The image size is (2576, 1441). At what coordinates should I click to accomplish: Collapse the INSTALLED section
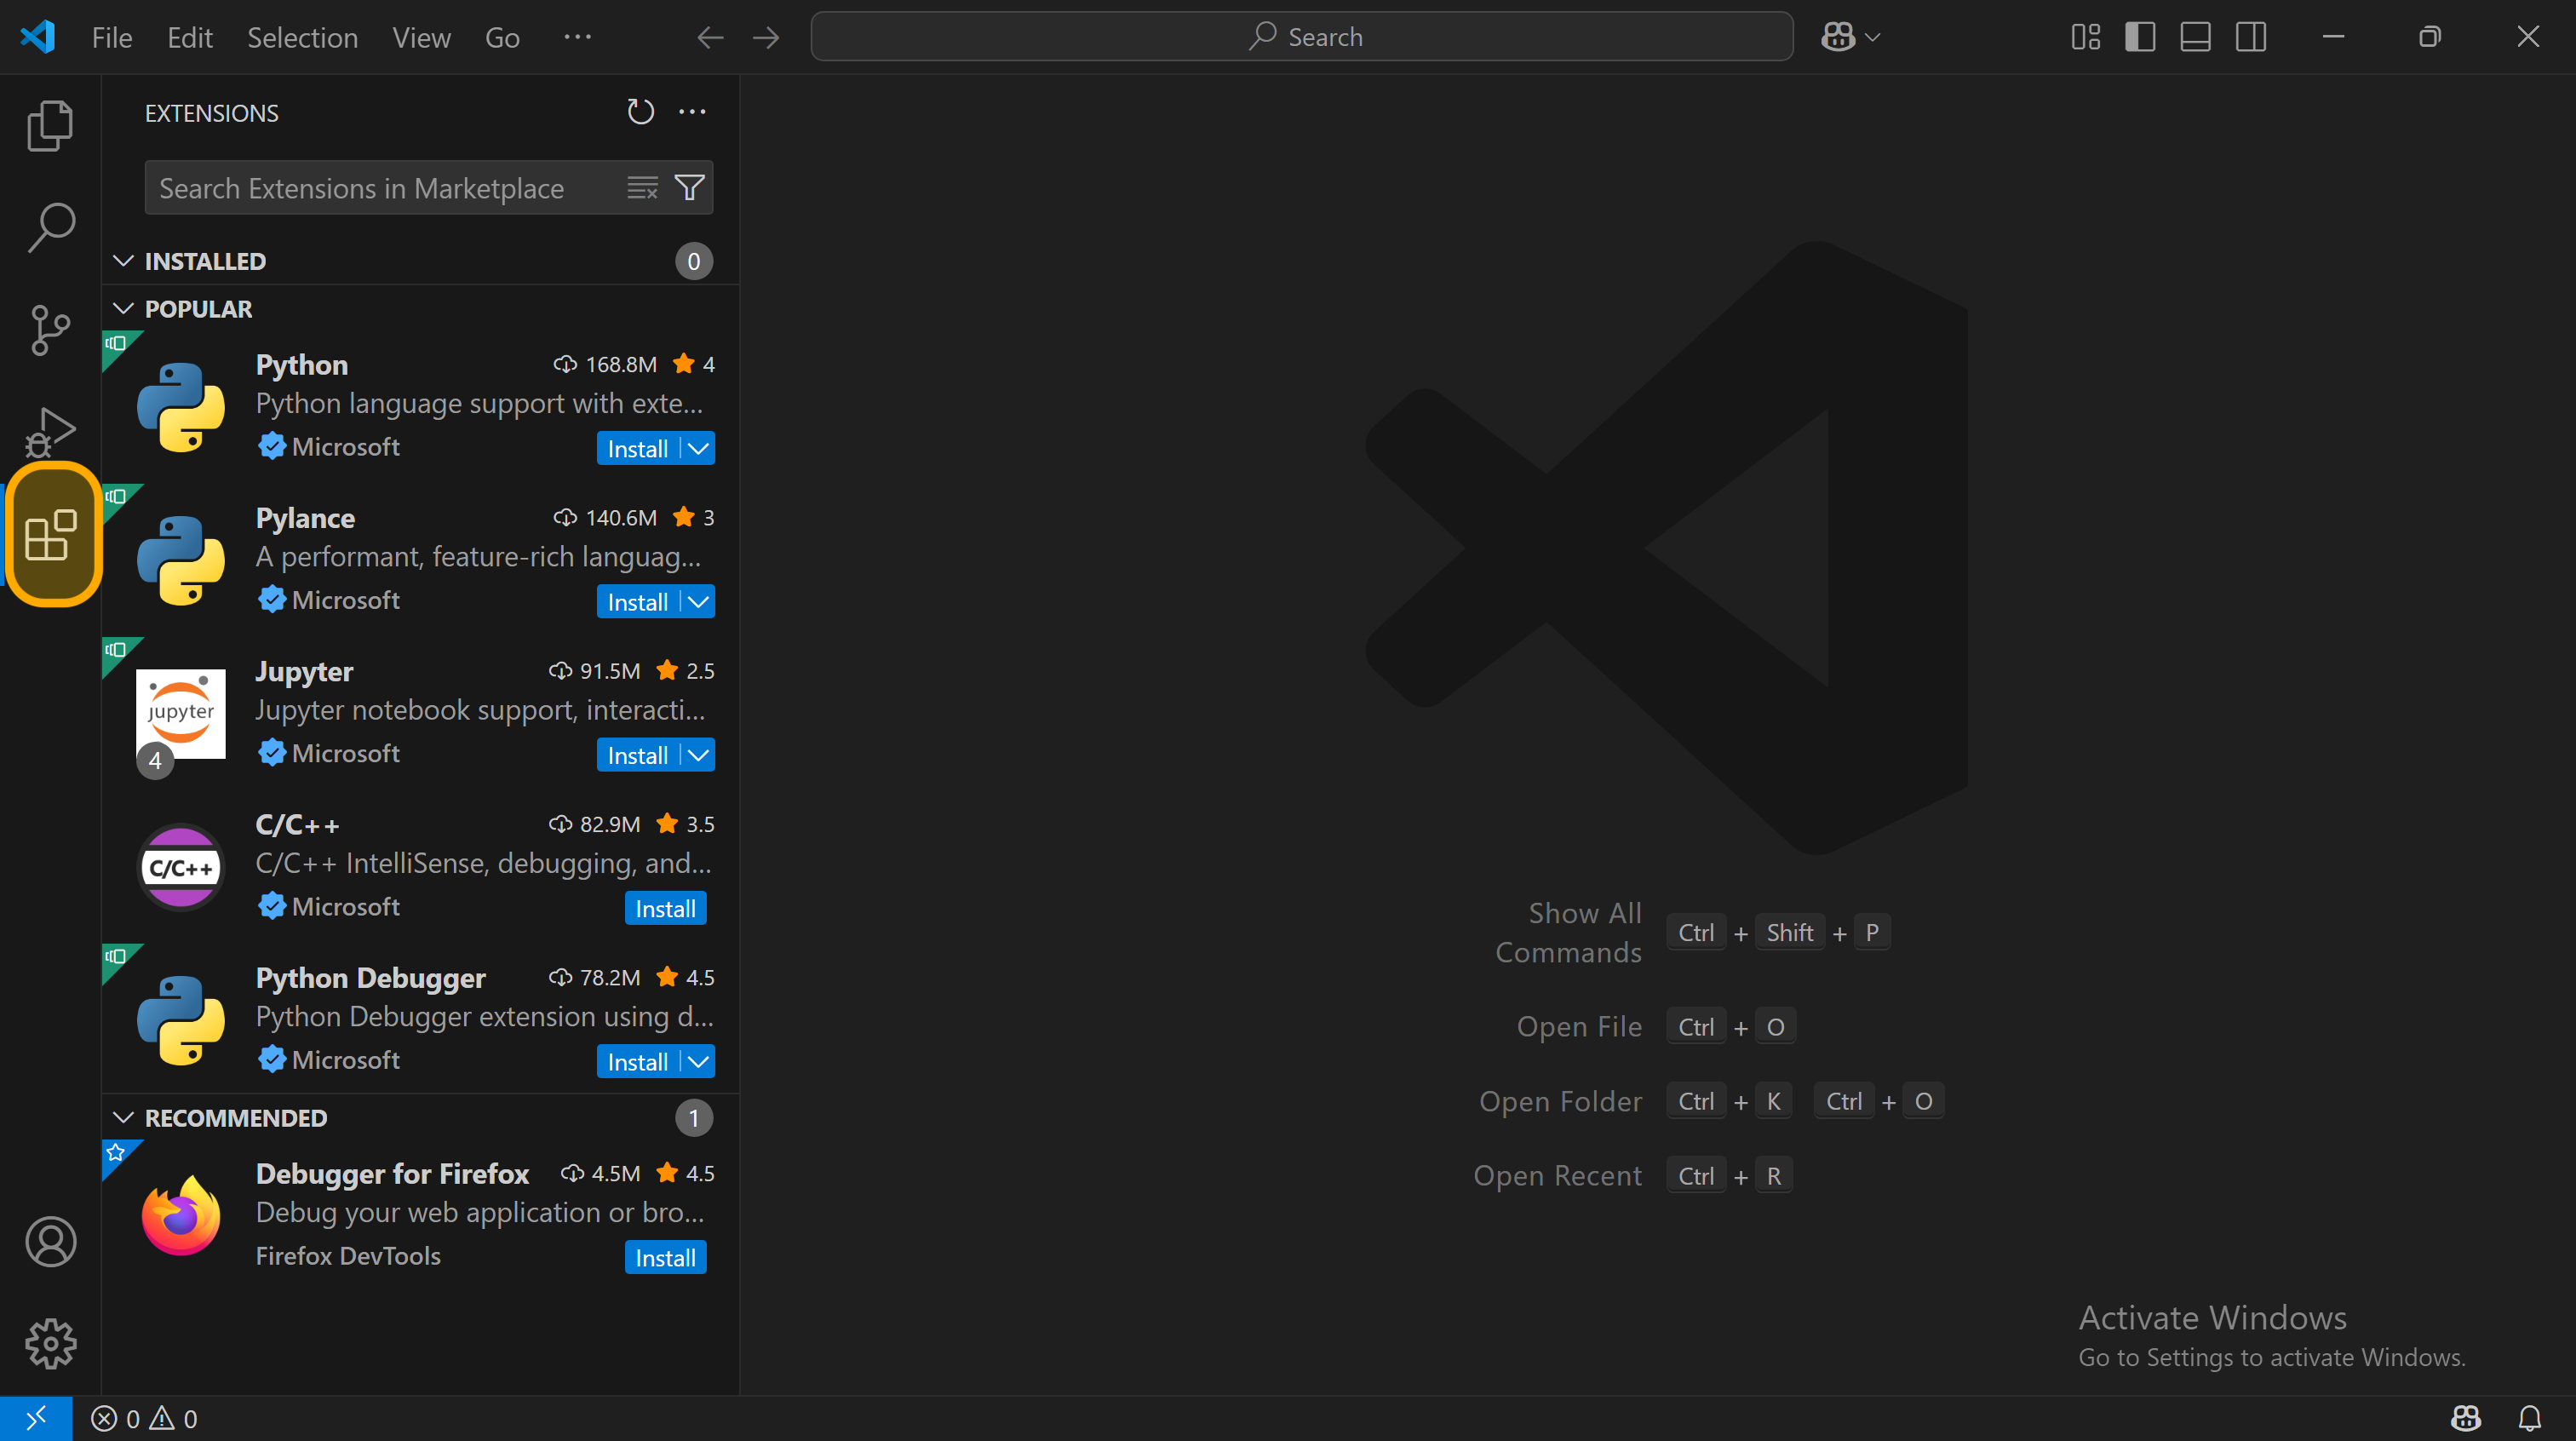123,261
